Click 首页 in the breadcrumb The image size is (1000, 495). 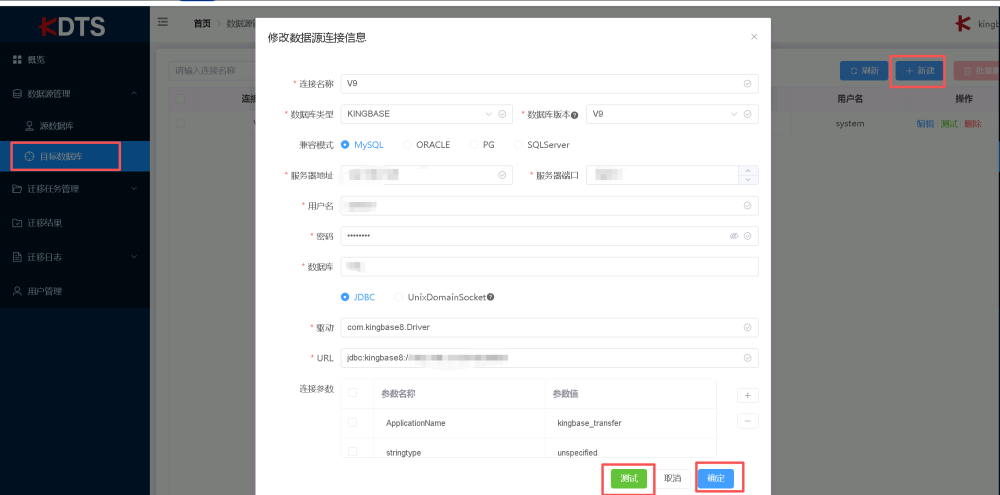click(x=202, y=24)
